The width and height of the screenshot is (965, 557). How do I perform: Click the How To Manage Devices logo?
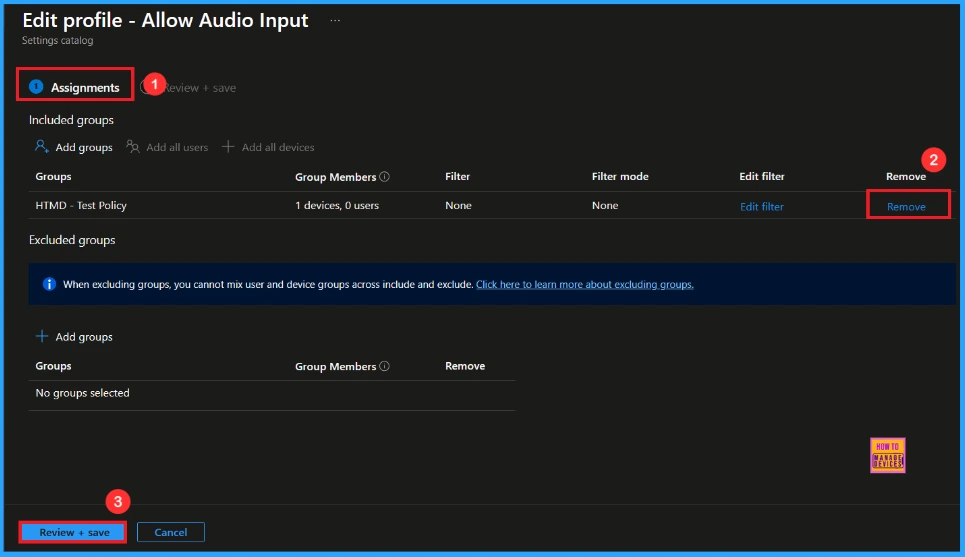tap(888, 455)
